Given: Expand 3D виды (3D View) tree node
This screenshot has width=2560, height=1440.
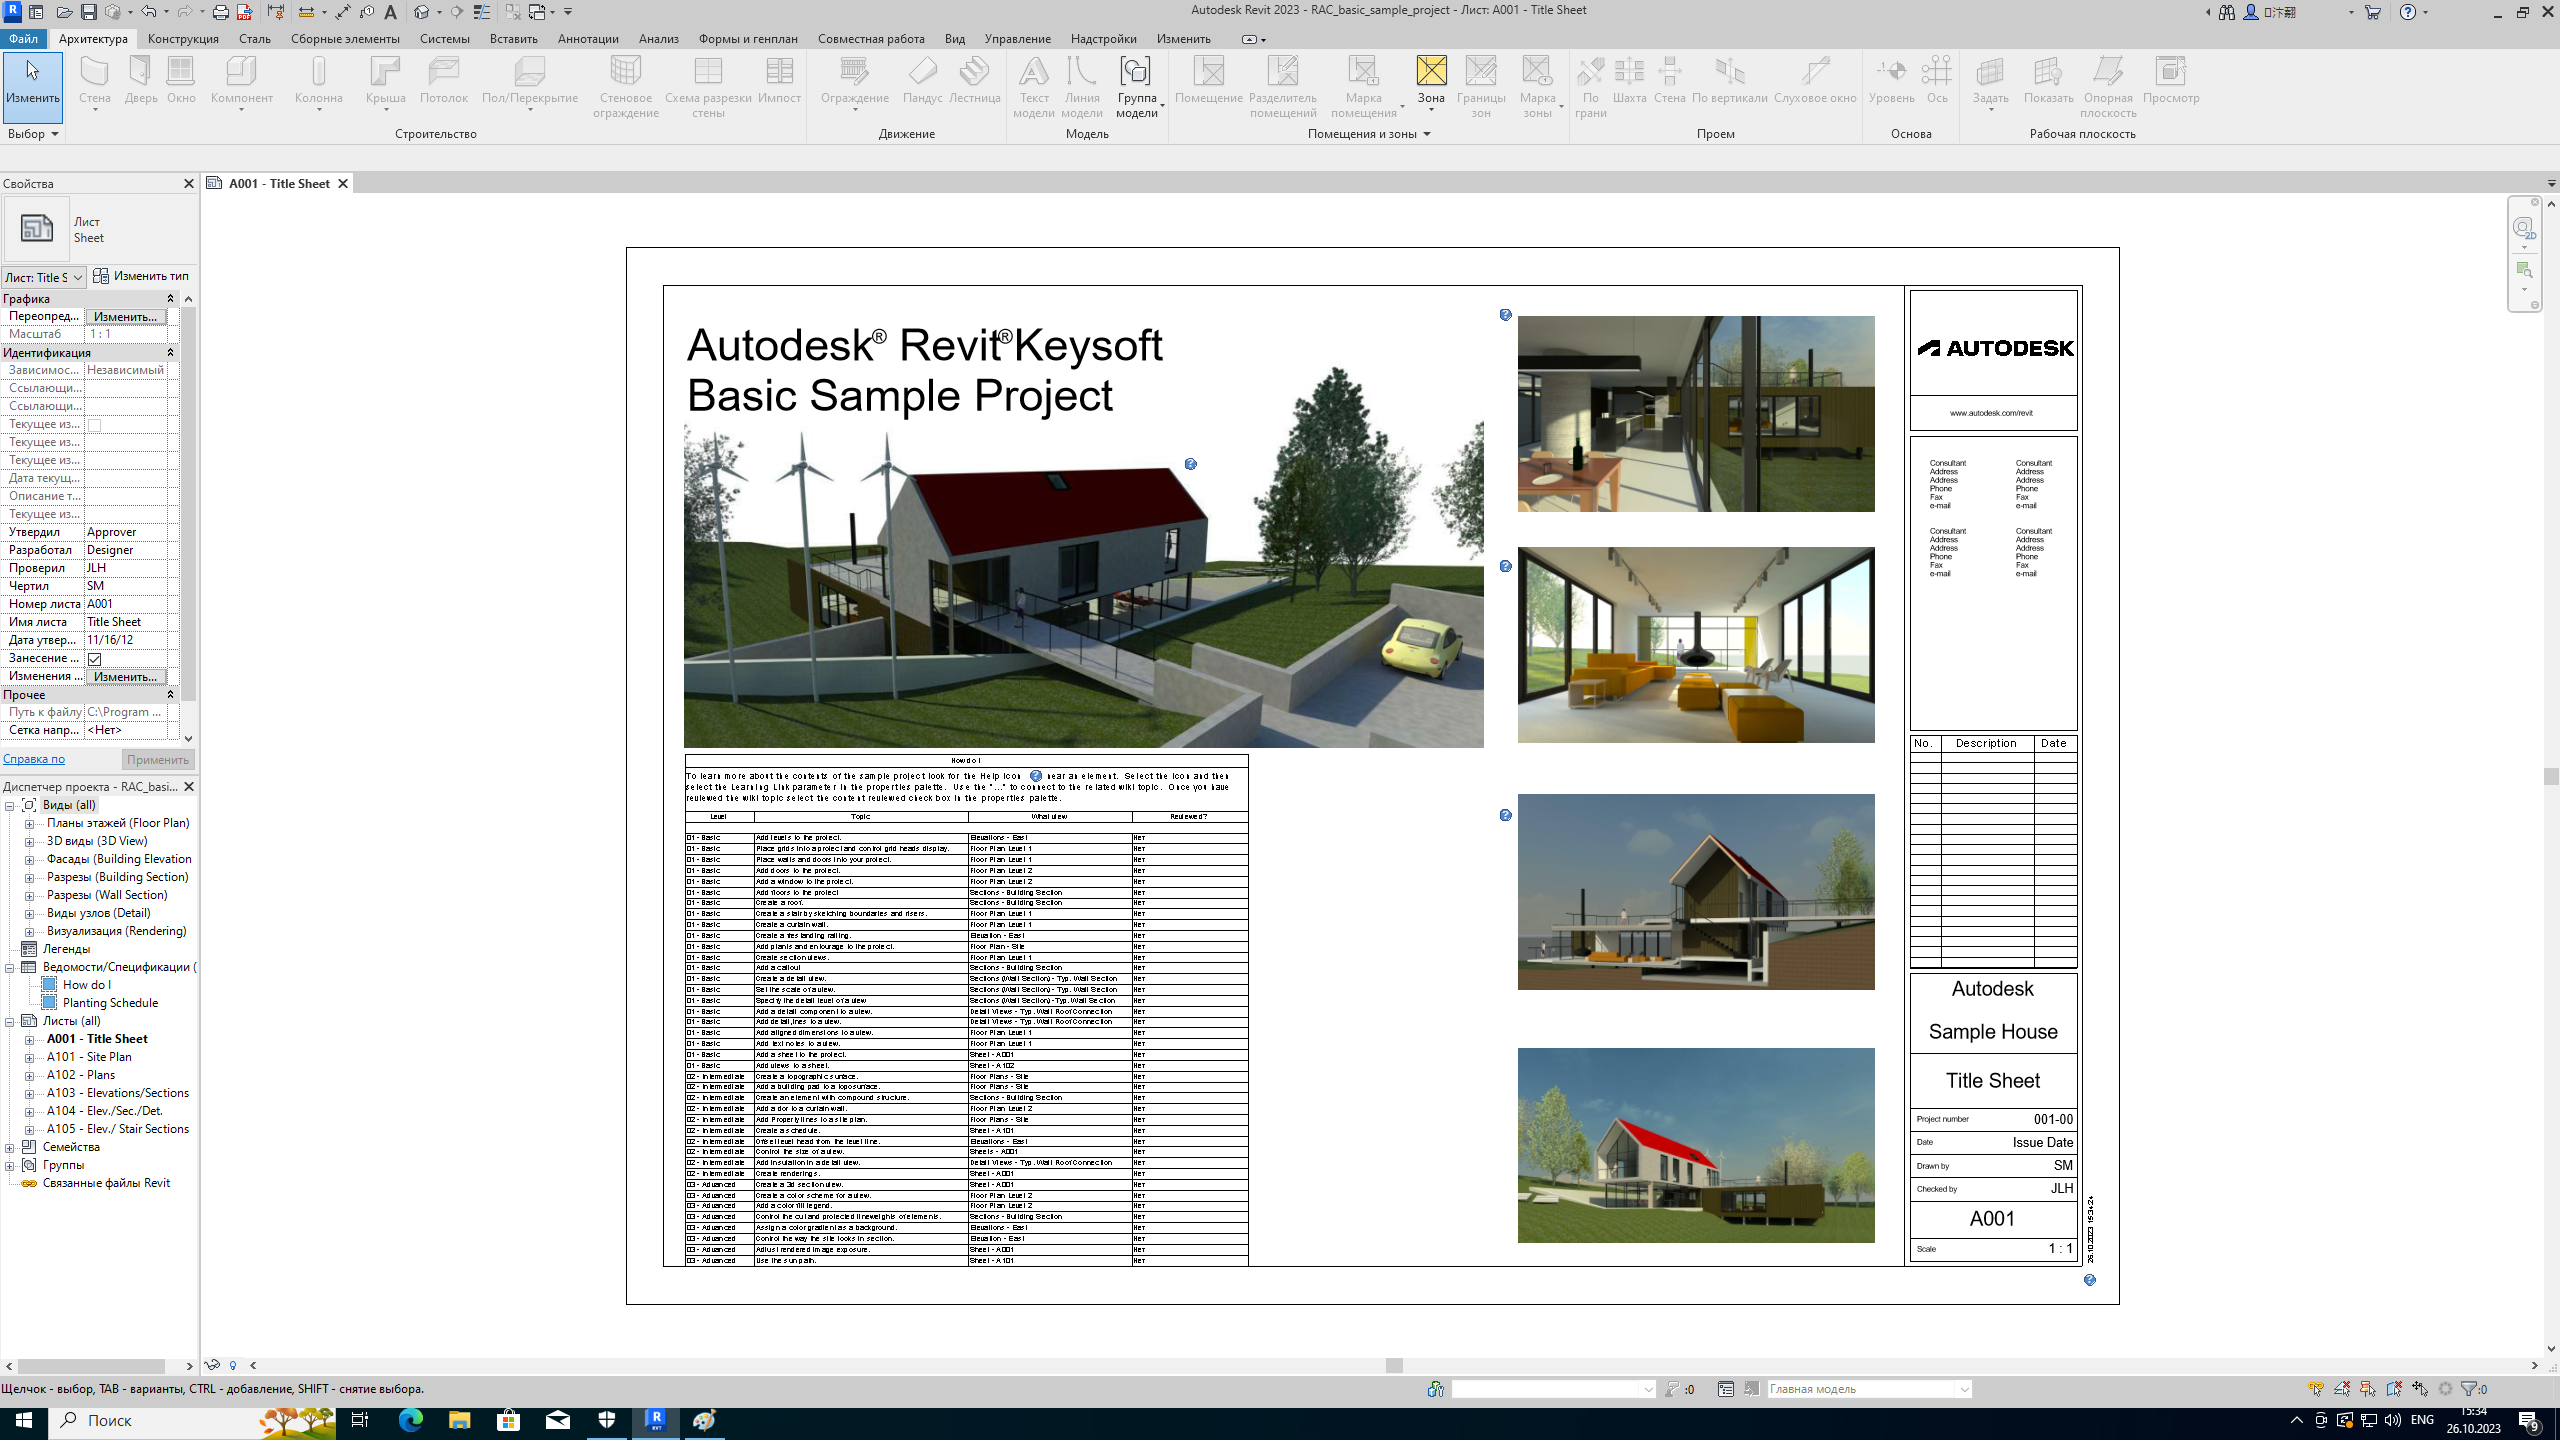Looking at the screenshot, I should point(29,842).
